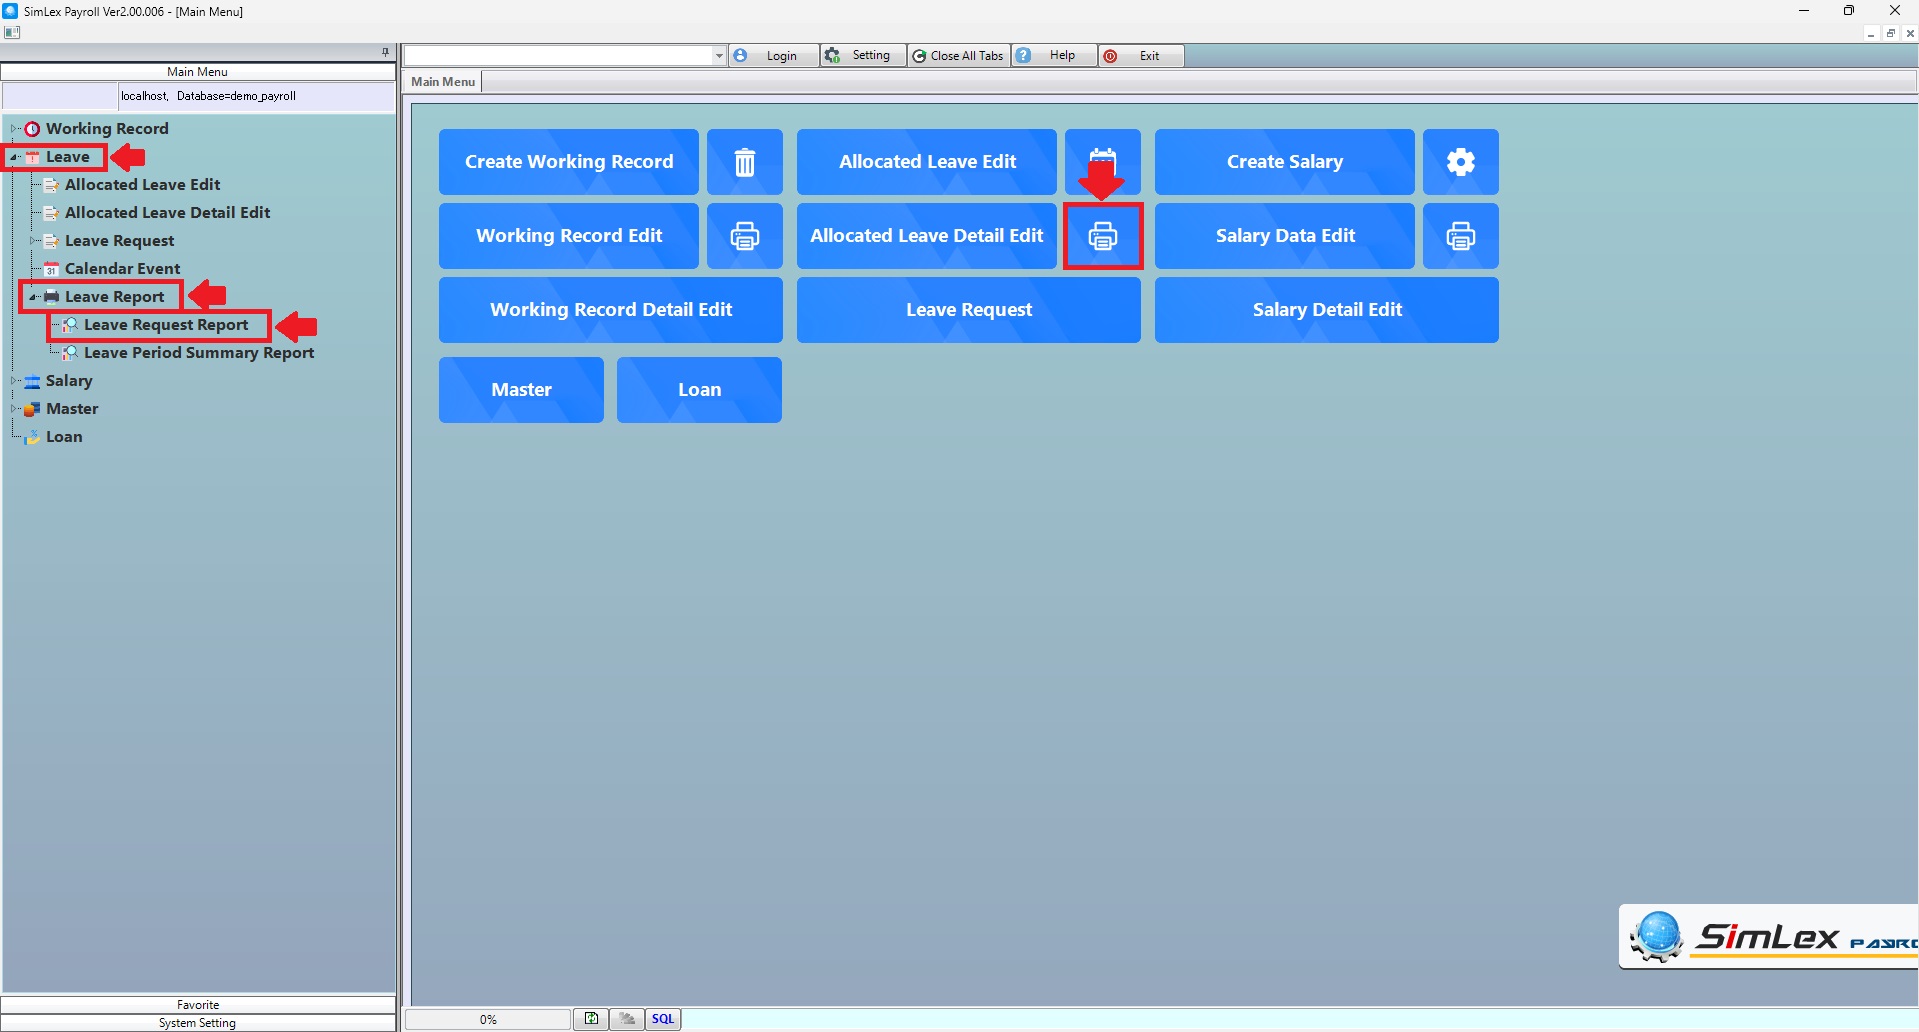Screen dimensions: 1919x1032
Task: Click the gear icon beside Create Salary
Action: (1460, 162)
